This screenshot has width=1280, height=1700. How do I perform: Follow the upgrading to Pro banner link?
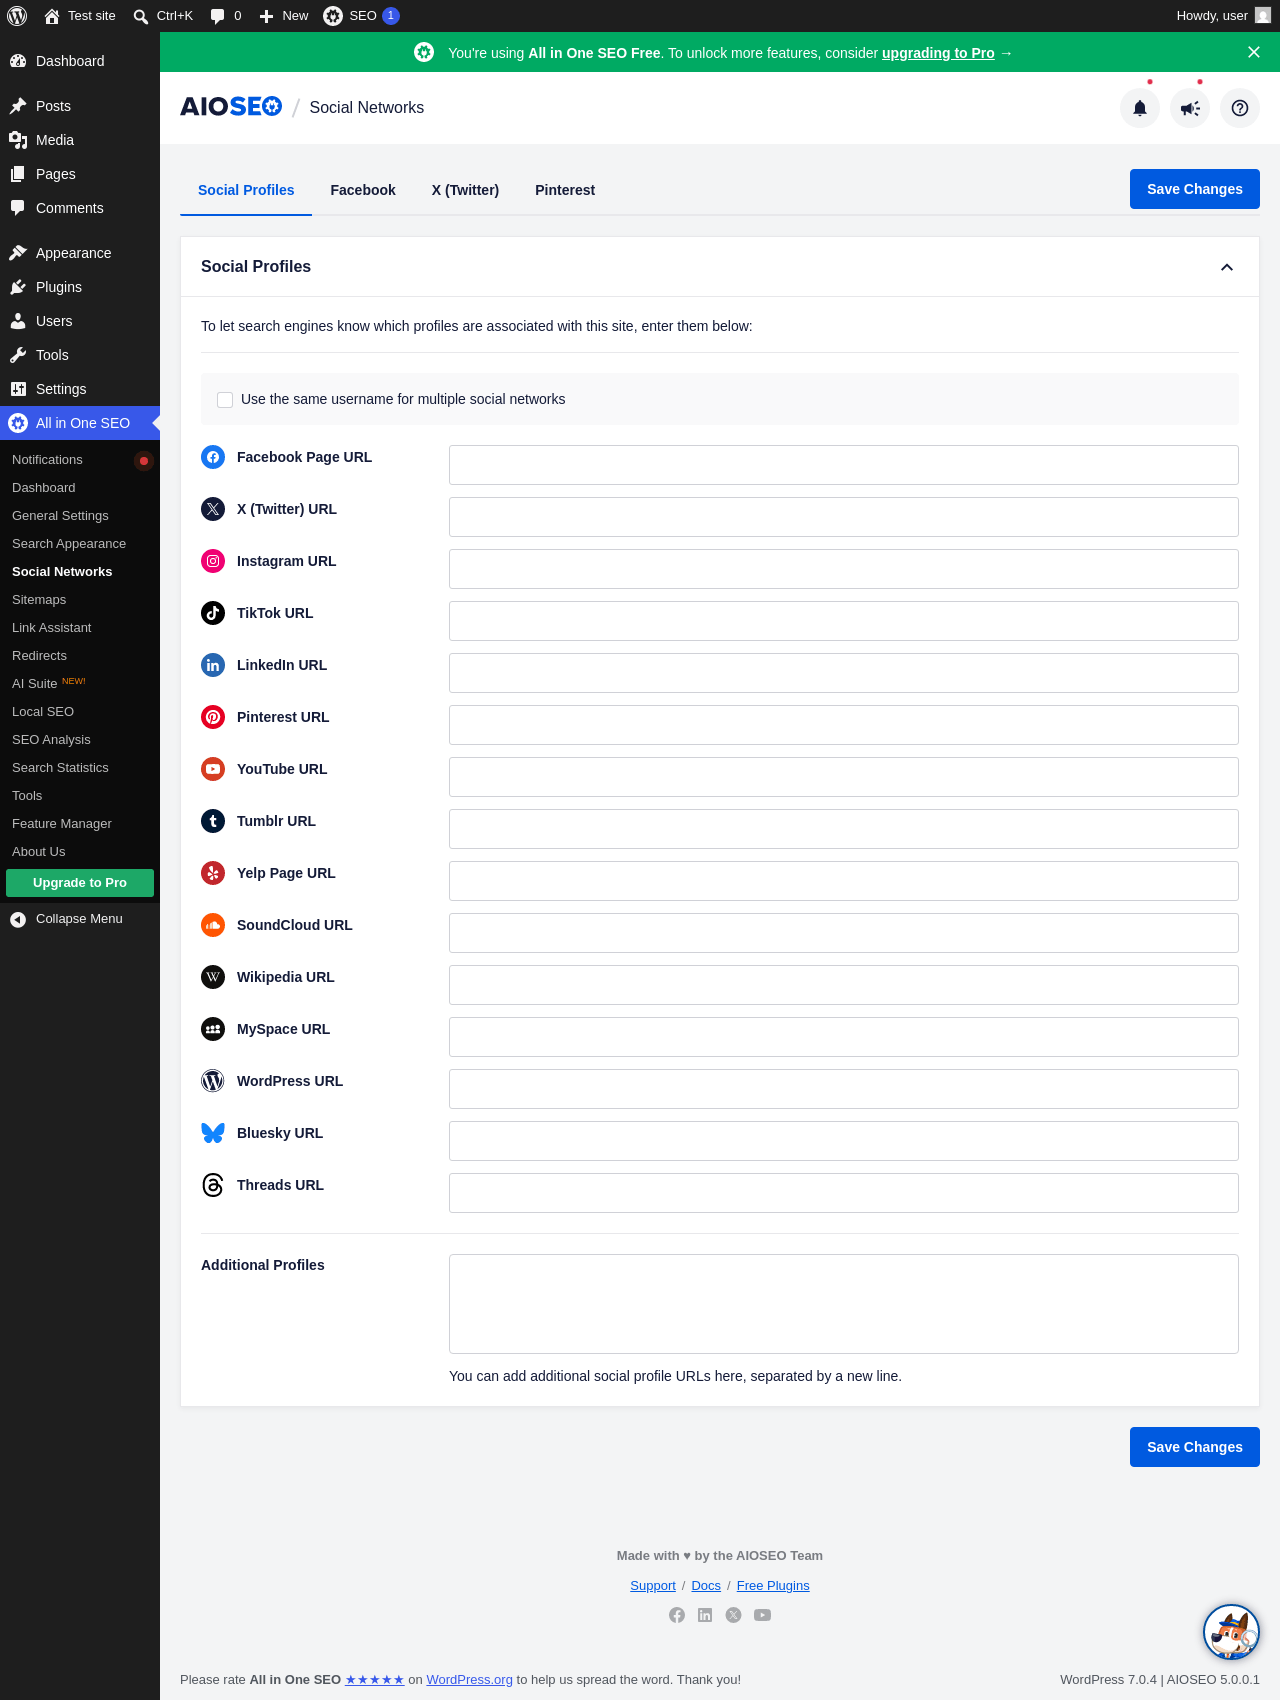point(938,53)
